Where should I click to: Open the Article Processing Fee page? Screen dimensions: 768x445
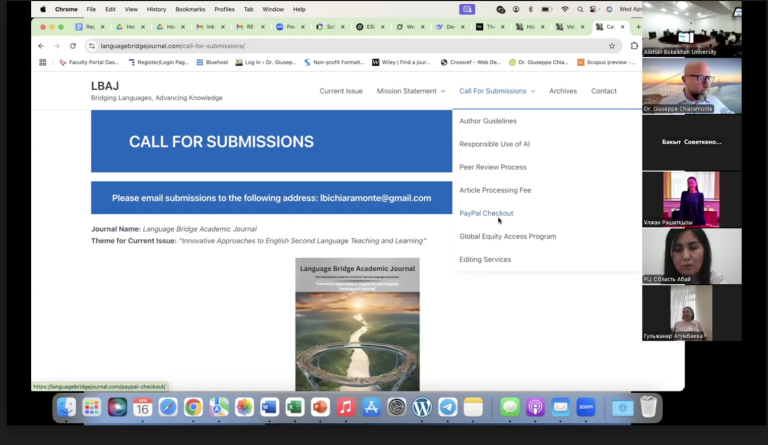495,190
